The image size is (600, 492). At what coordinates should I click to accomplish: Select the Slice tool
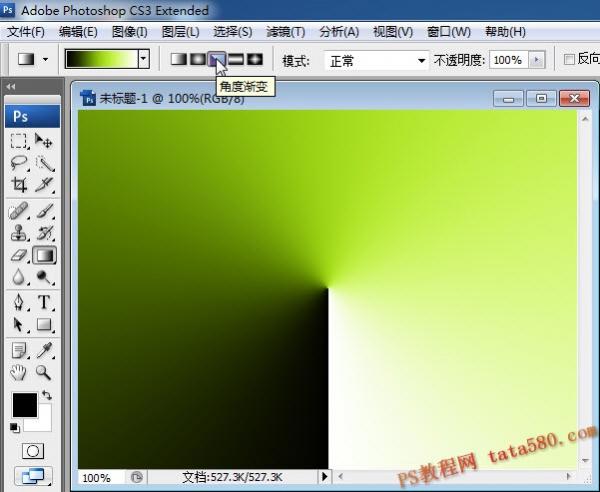(44, 185)
